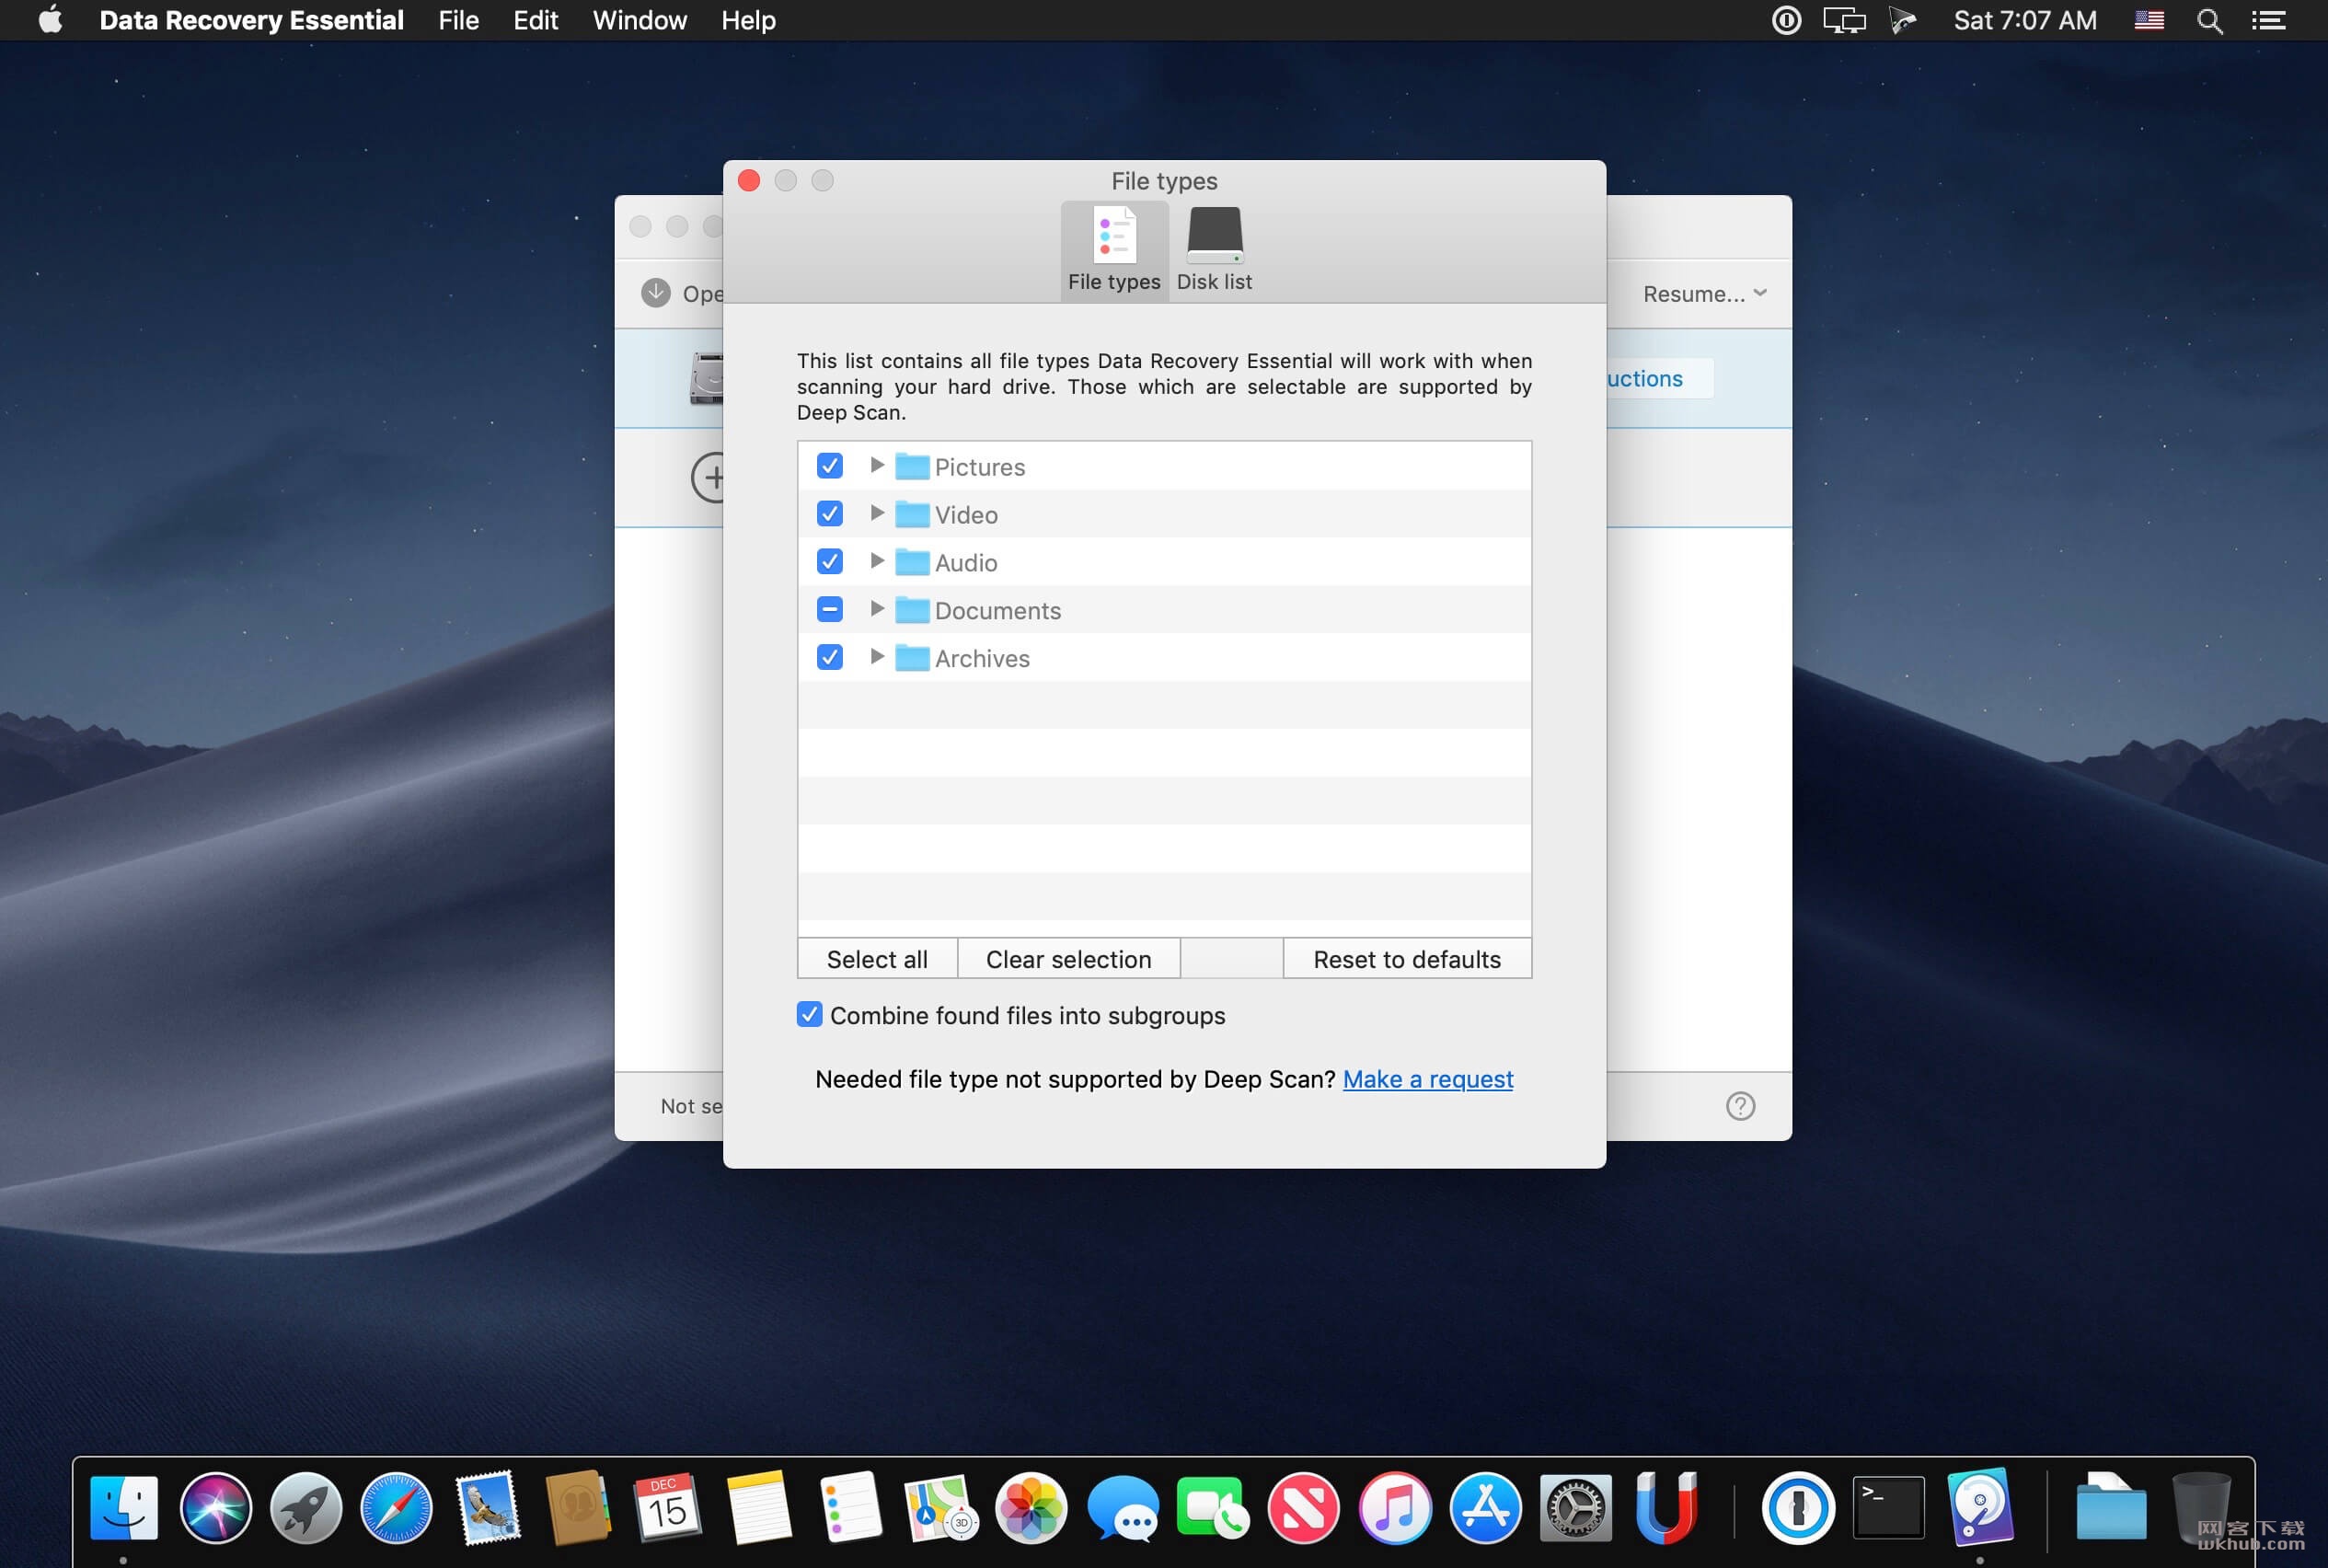Switch to the File types tab
Viewport: 2328px width, 1568px height.
(1114, 250)
